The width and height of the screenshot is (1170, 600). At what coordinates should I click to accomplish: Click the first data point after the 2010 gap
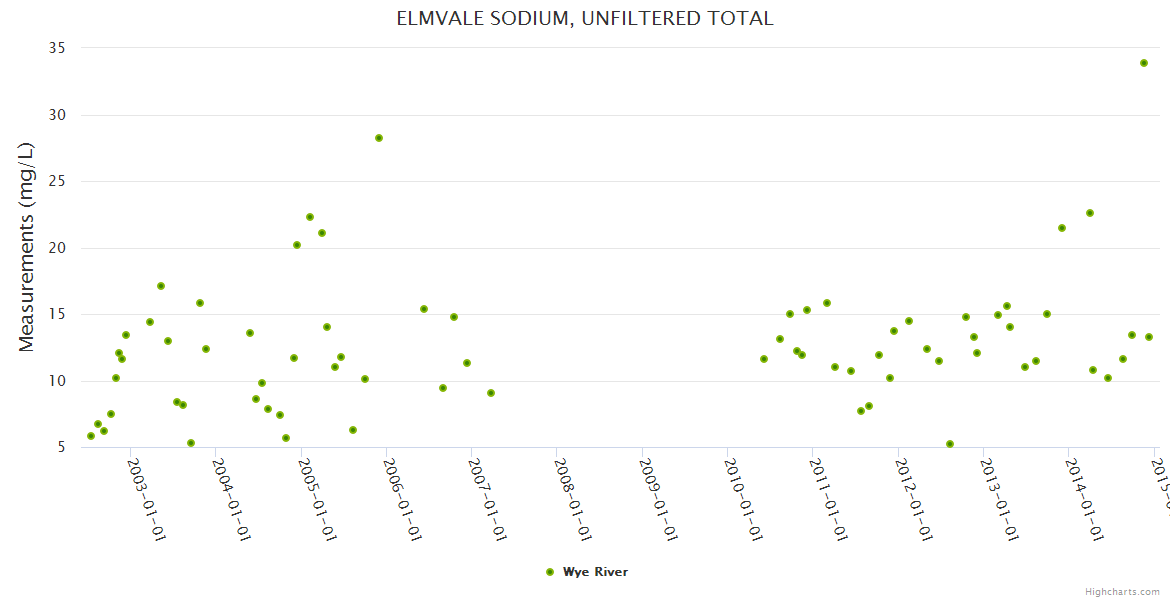coord(764,359)
